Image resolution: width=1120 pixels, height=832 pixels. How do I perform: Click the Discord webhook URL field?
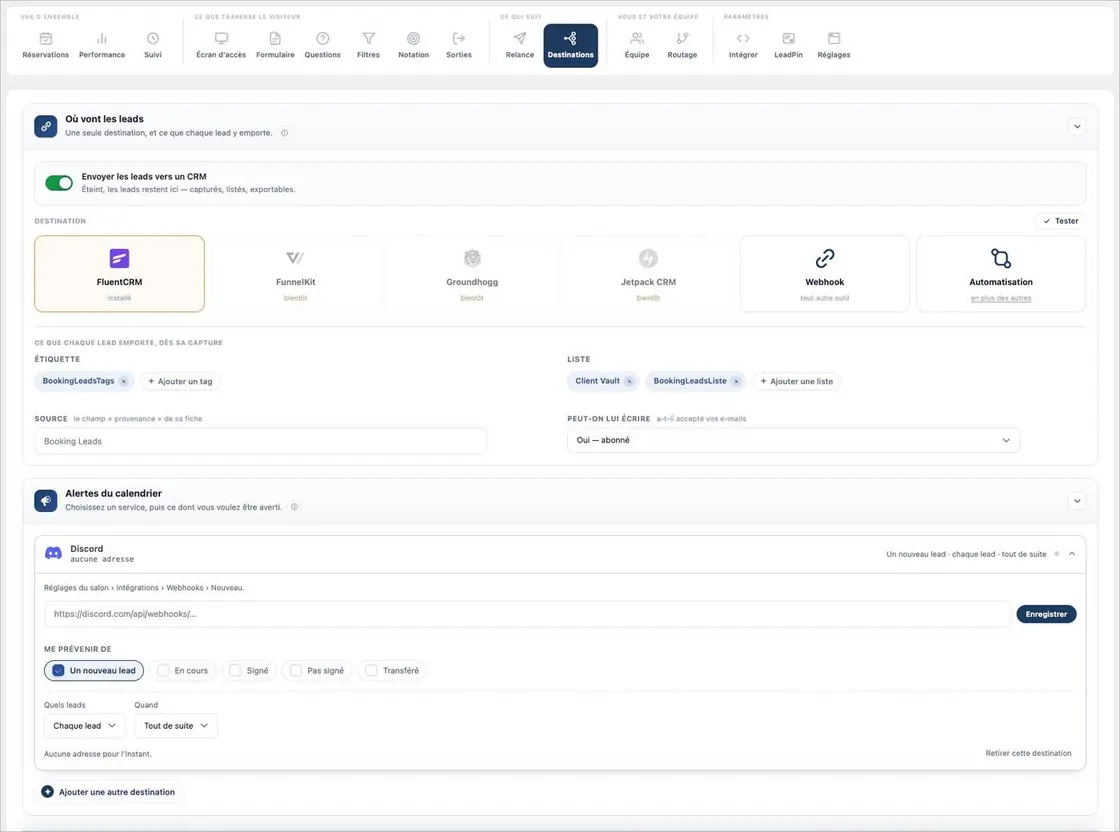pos(527,614)
